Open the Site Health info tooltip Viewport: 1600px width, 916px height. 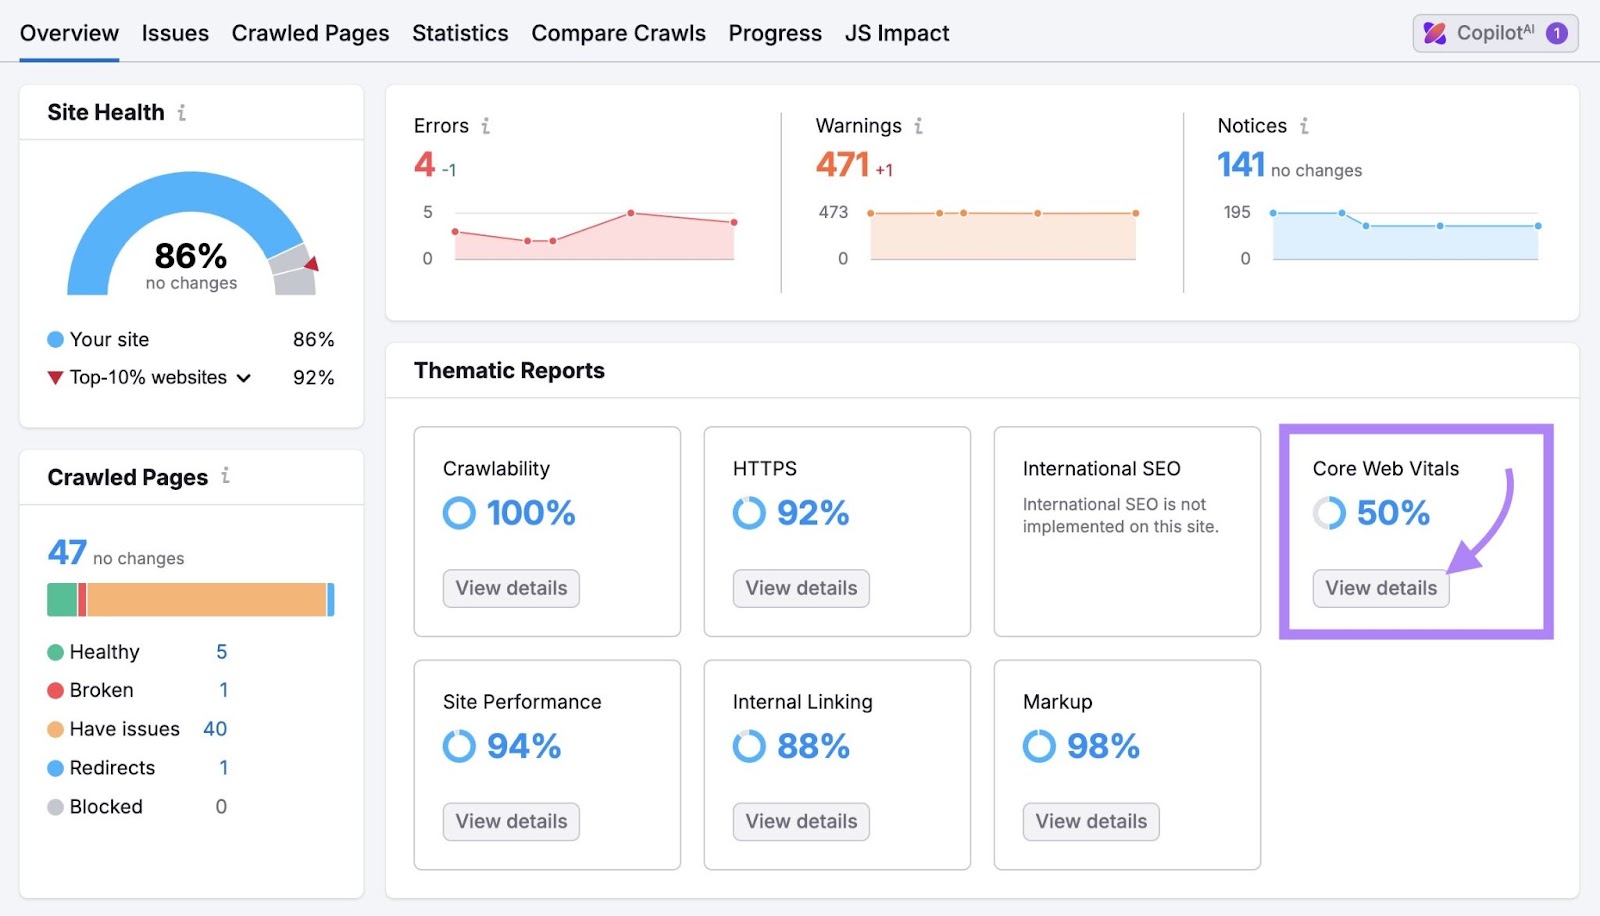pos(181,113)
